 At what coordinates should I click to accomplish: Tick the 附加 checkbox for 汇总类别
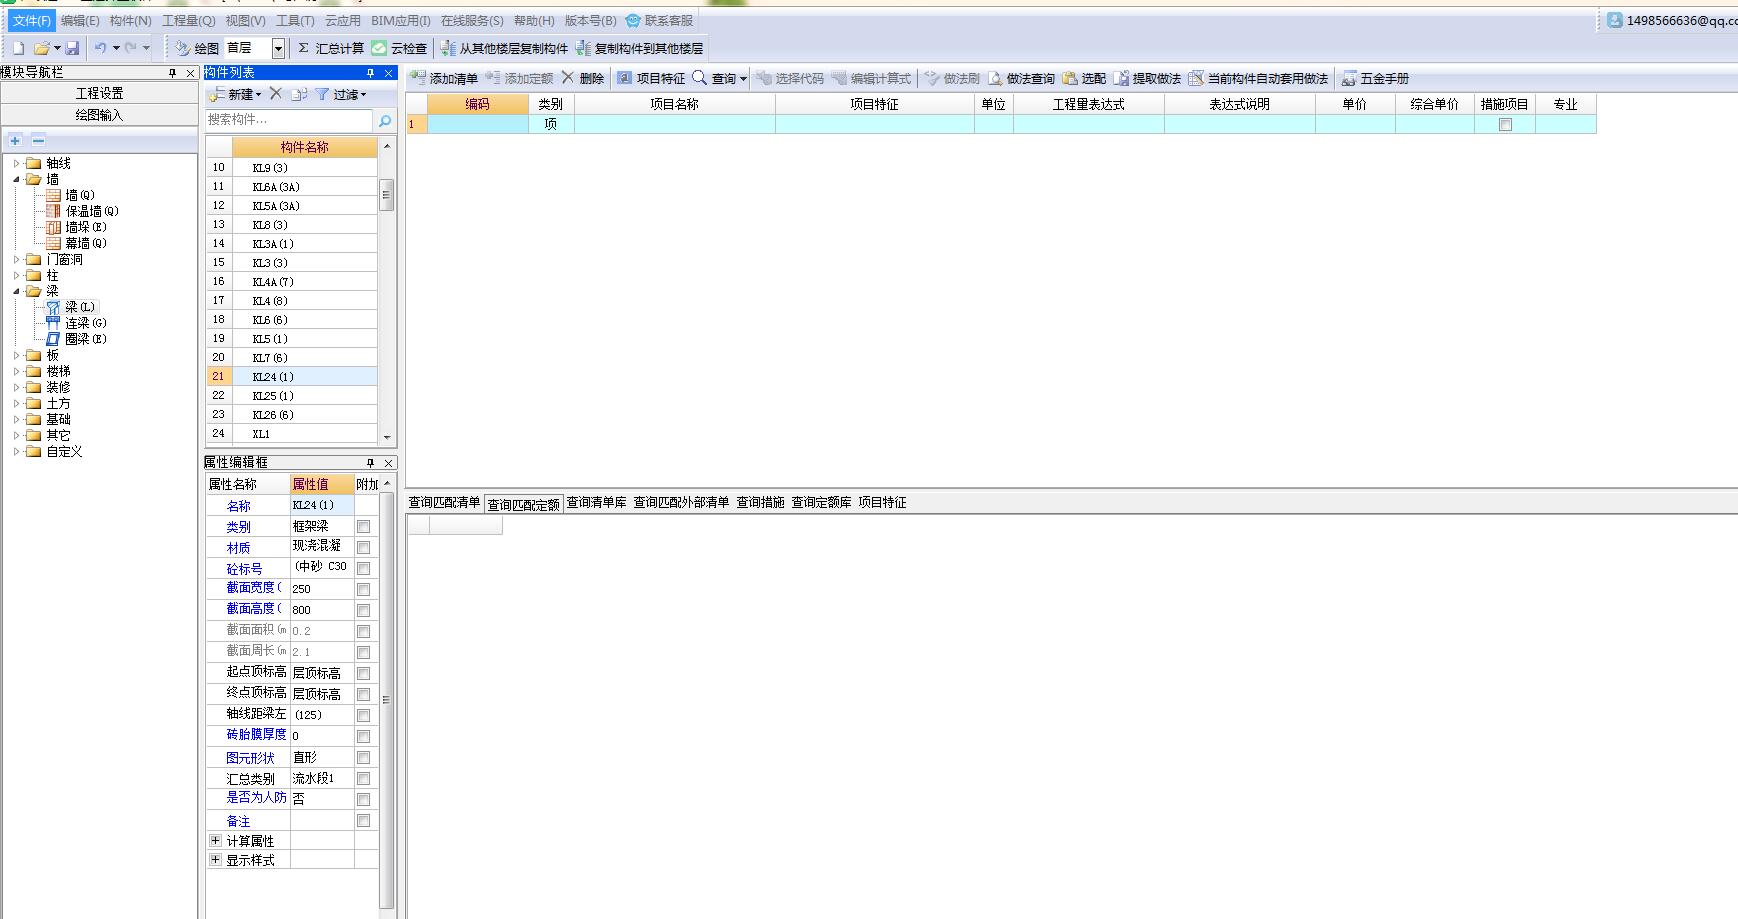point(363,778)
